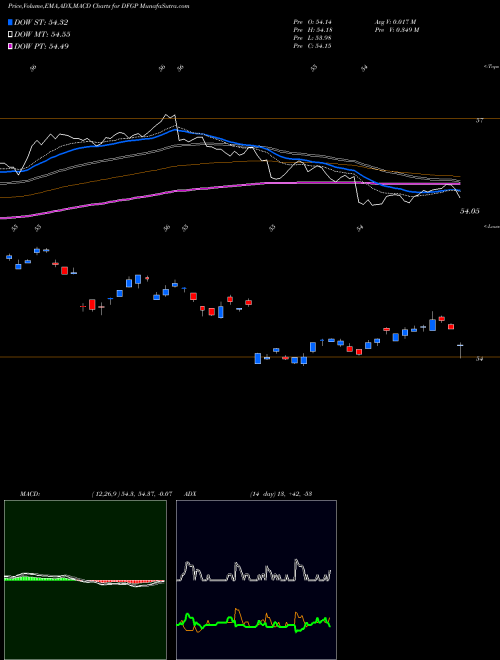
Task: Click the 'ADX' panel heading
Action: 190,494
